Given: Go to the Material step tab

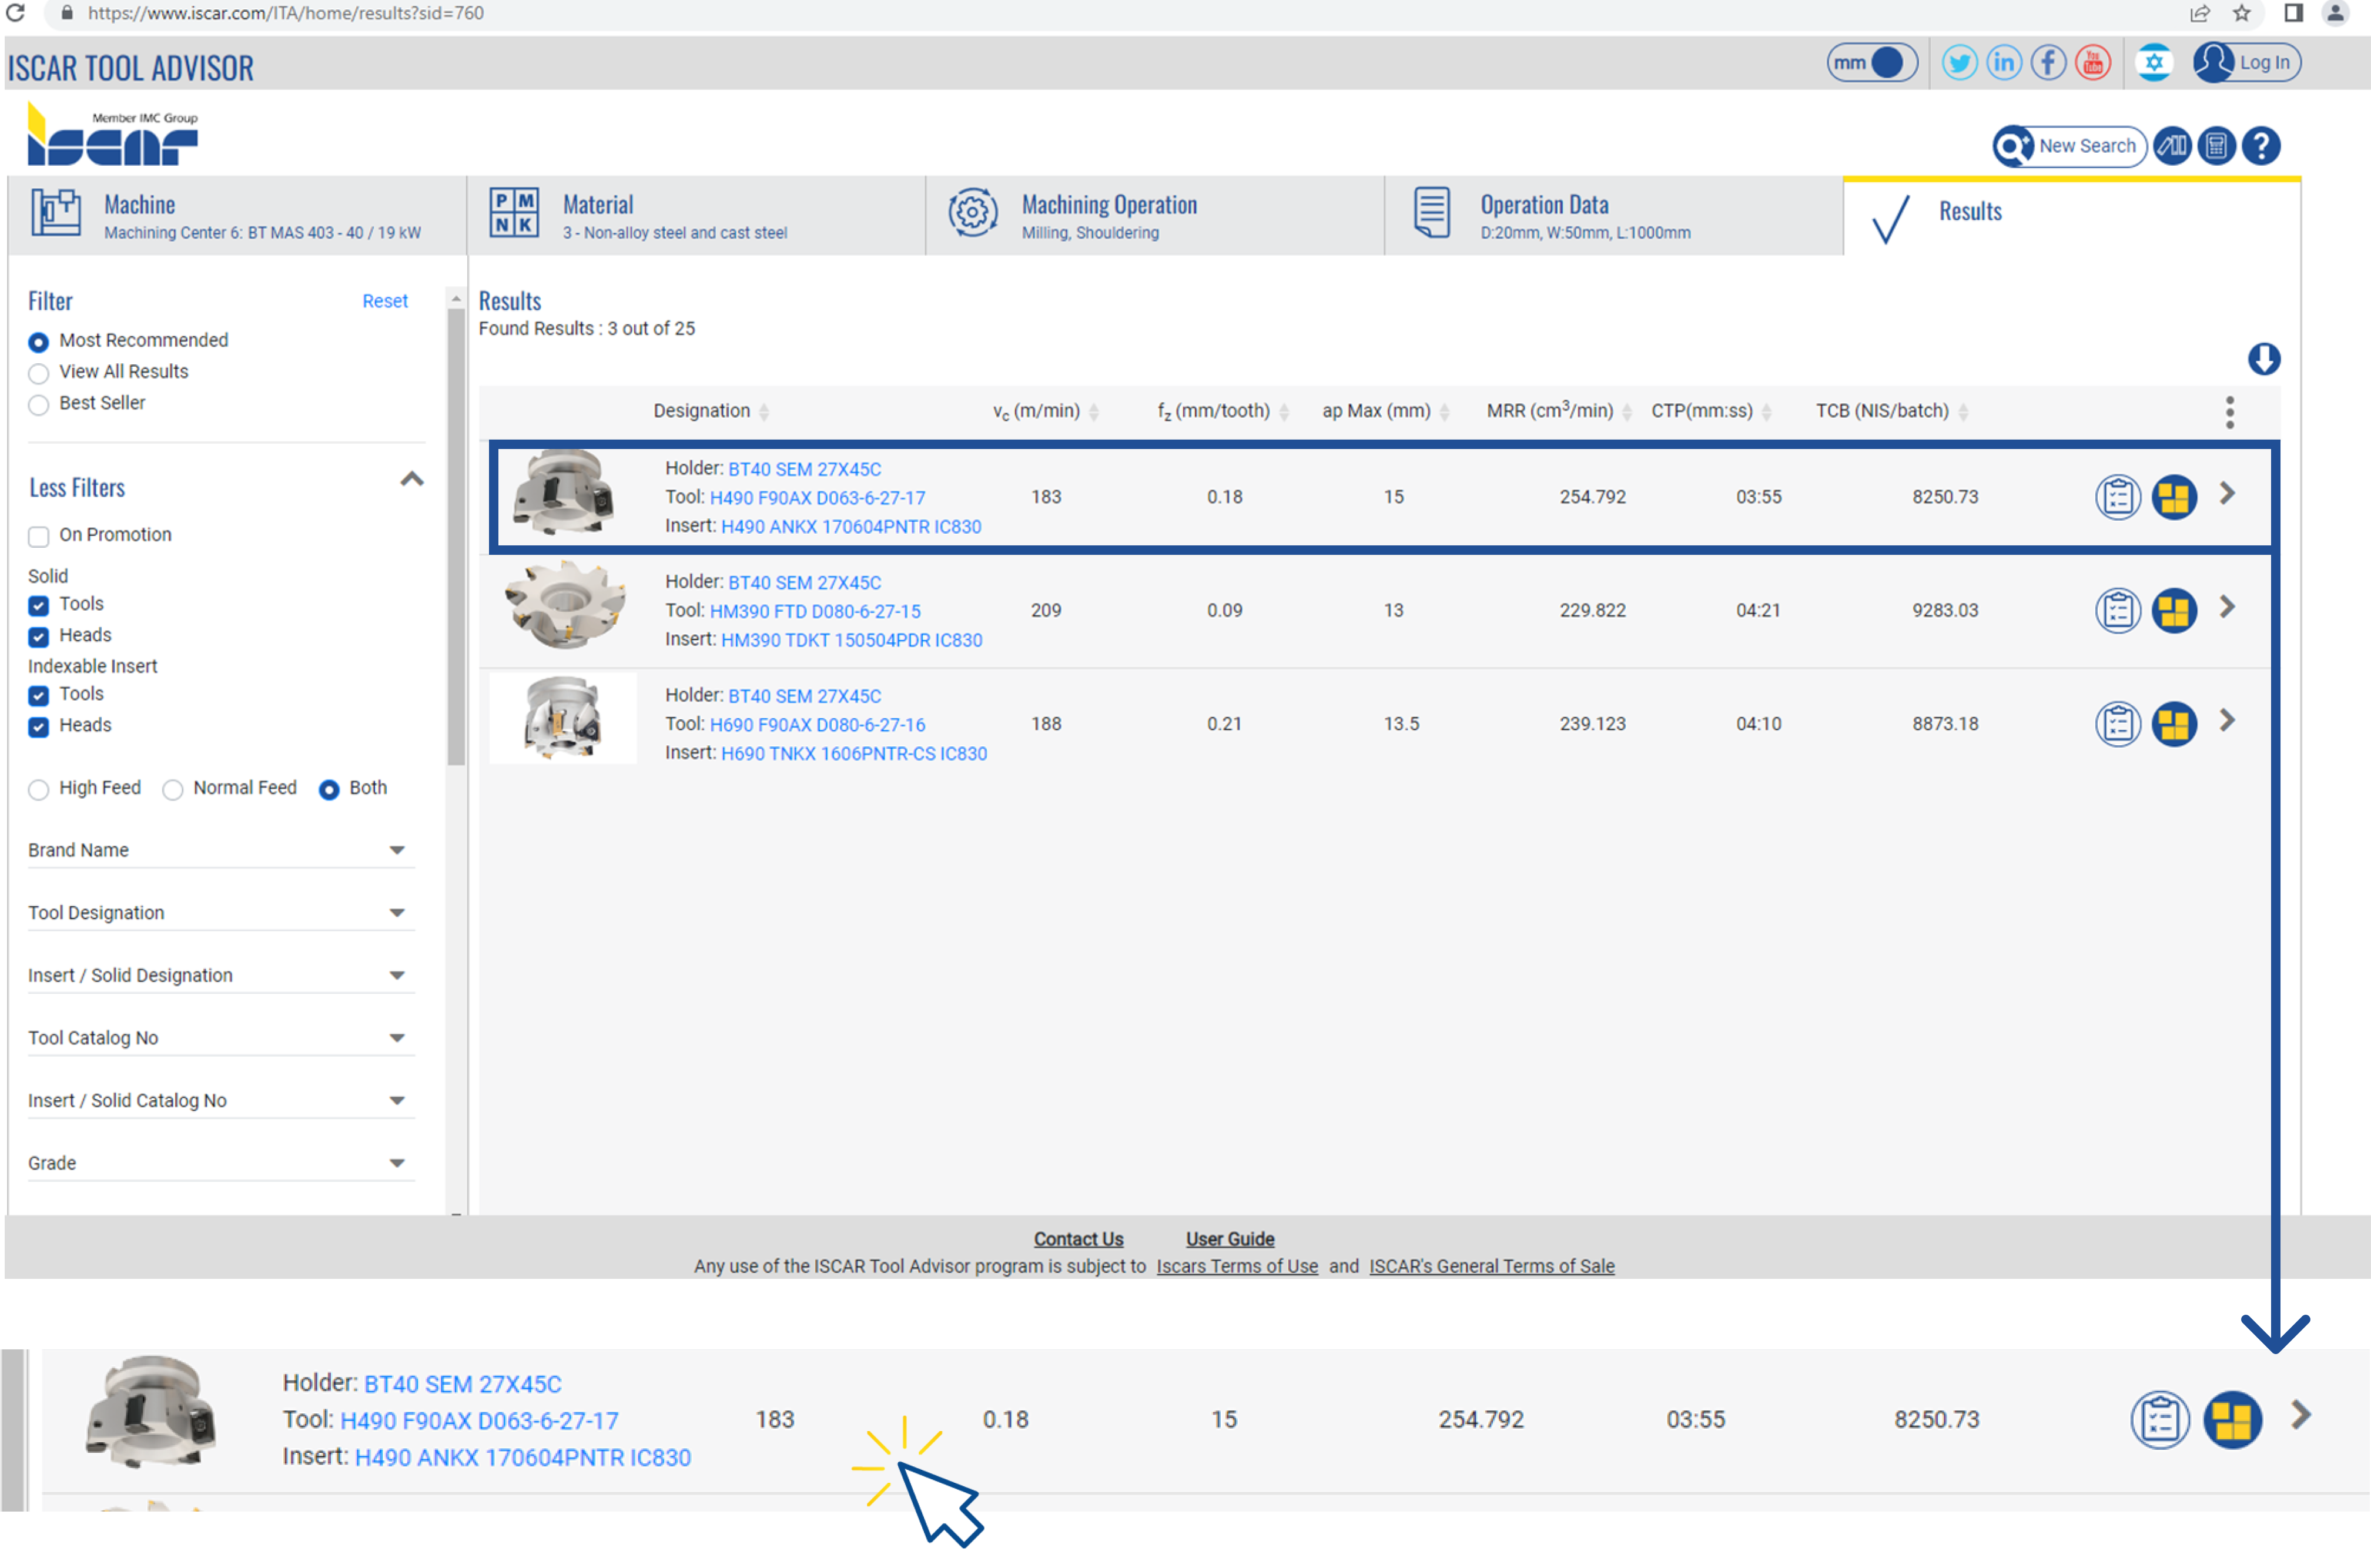Looking at the screenshot, I should coord(696,217).
